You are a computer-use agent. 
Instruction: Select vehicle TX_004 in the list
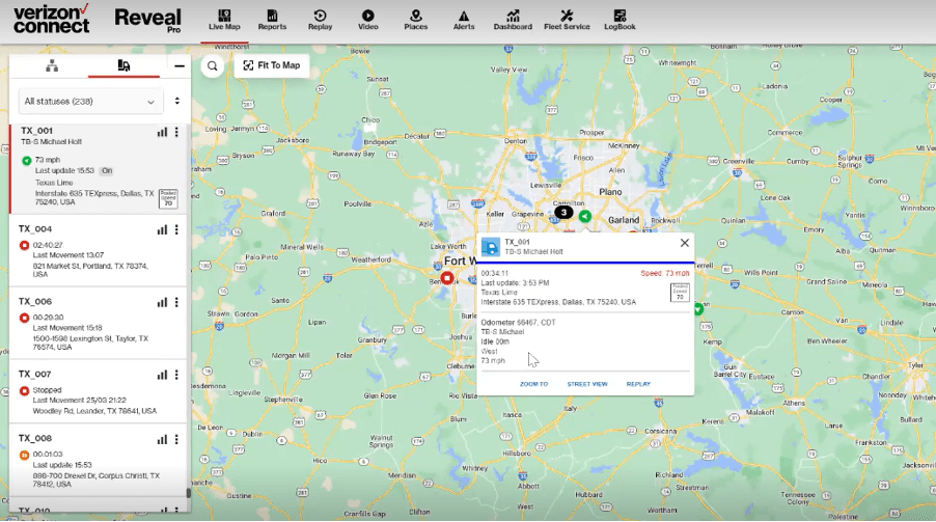pos(98,251)
